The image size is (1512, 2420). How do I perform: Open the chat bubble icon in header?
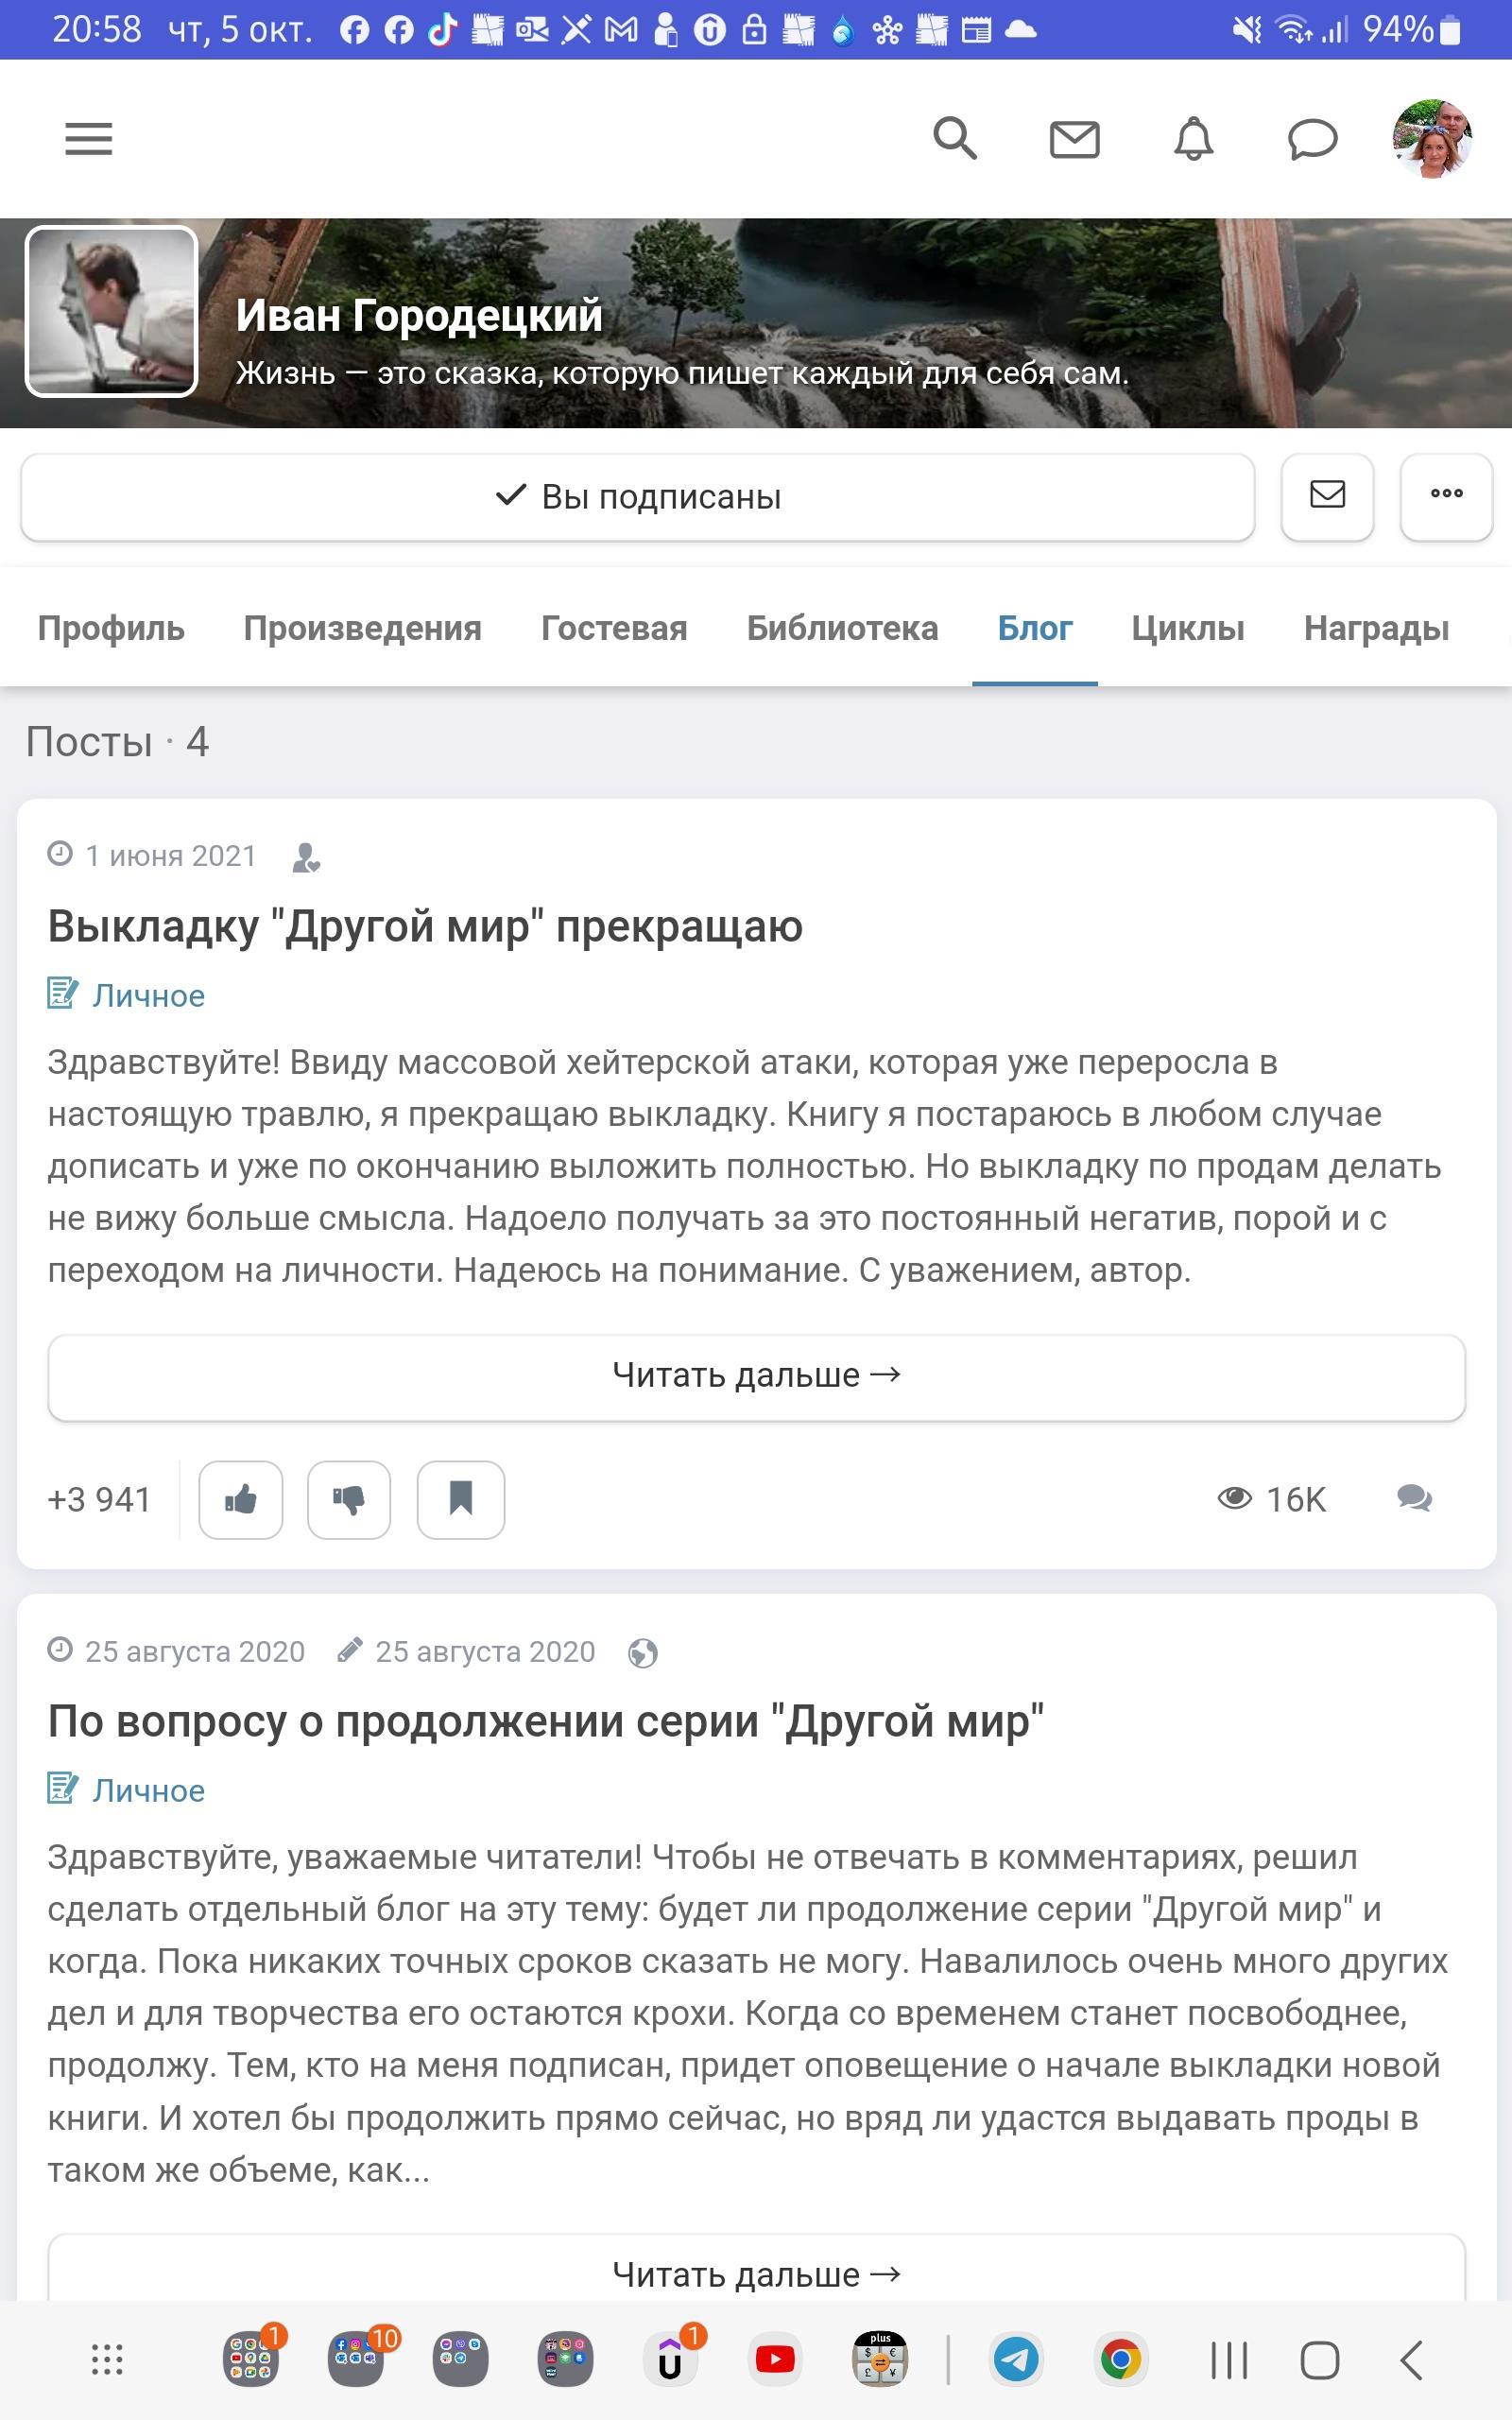tap(1312, 139)
